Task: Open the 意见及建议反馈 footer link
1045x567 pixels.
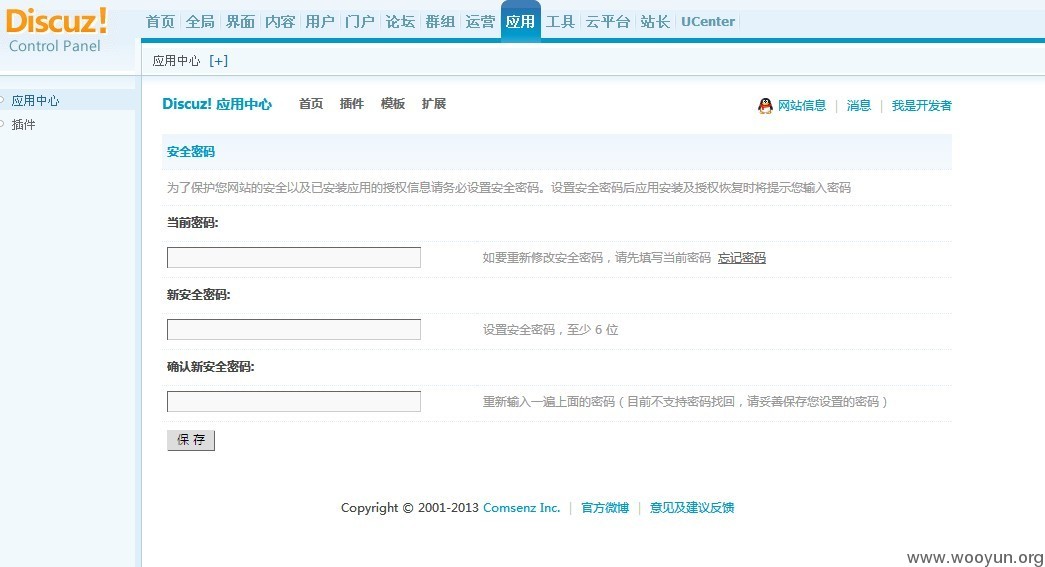Action: coord(692,508)
